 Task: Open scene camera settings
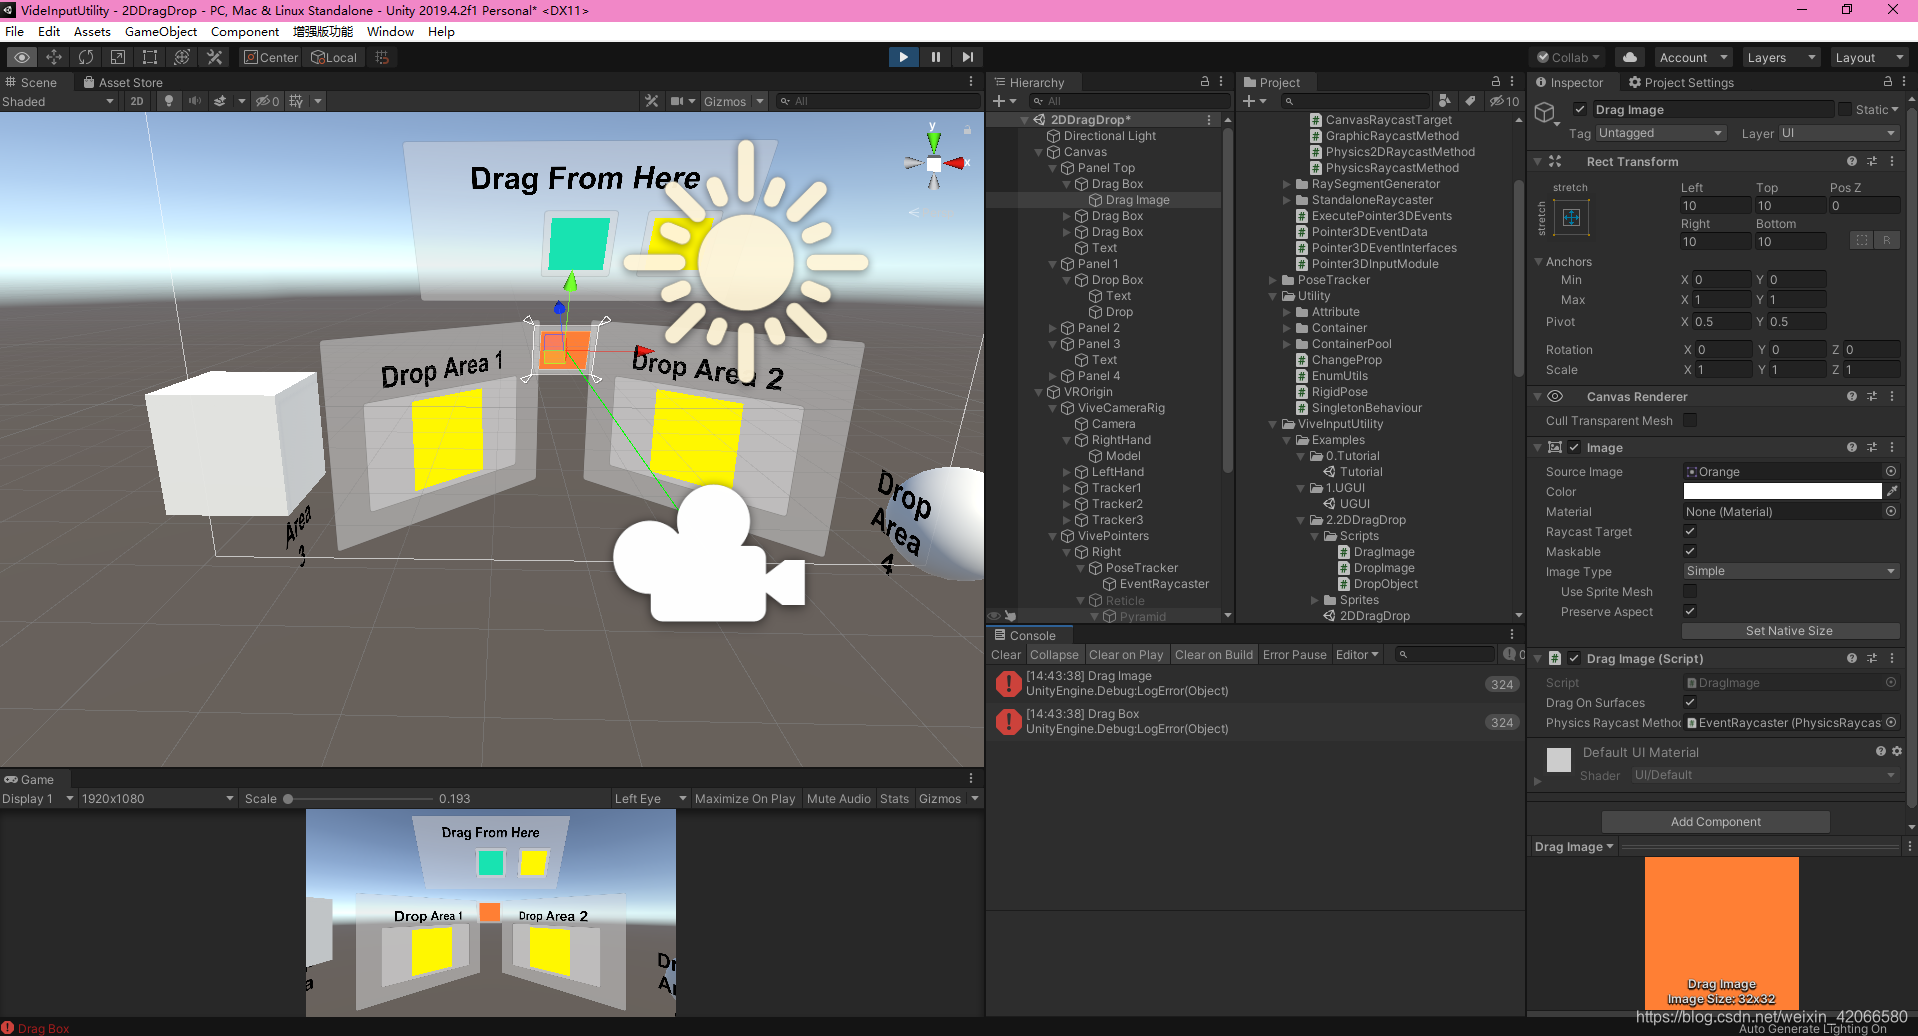[x=677, y=101]
